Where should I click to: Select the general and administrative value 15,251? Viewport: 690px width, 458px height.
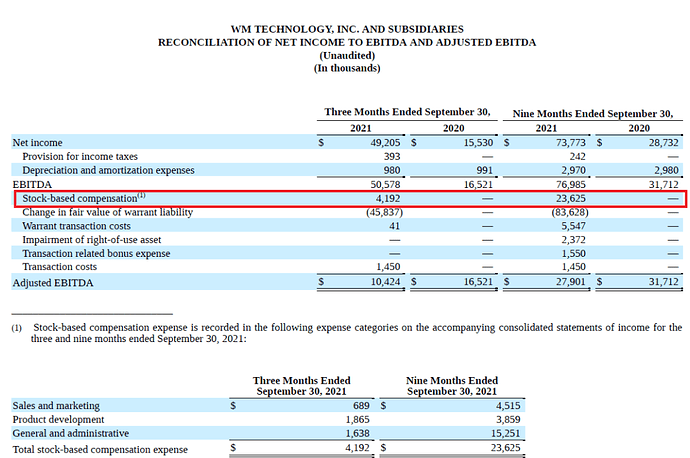pos(506,433)
